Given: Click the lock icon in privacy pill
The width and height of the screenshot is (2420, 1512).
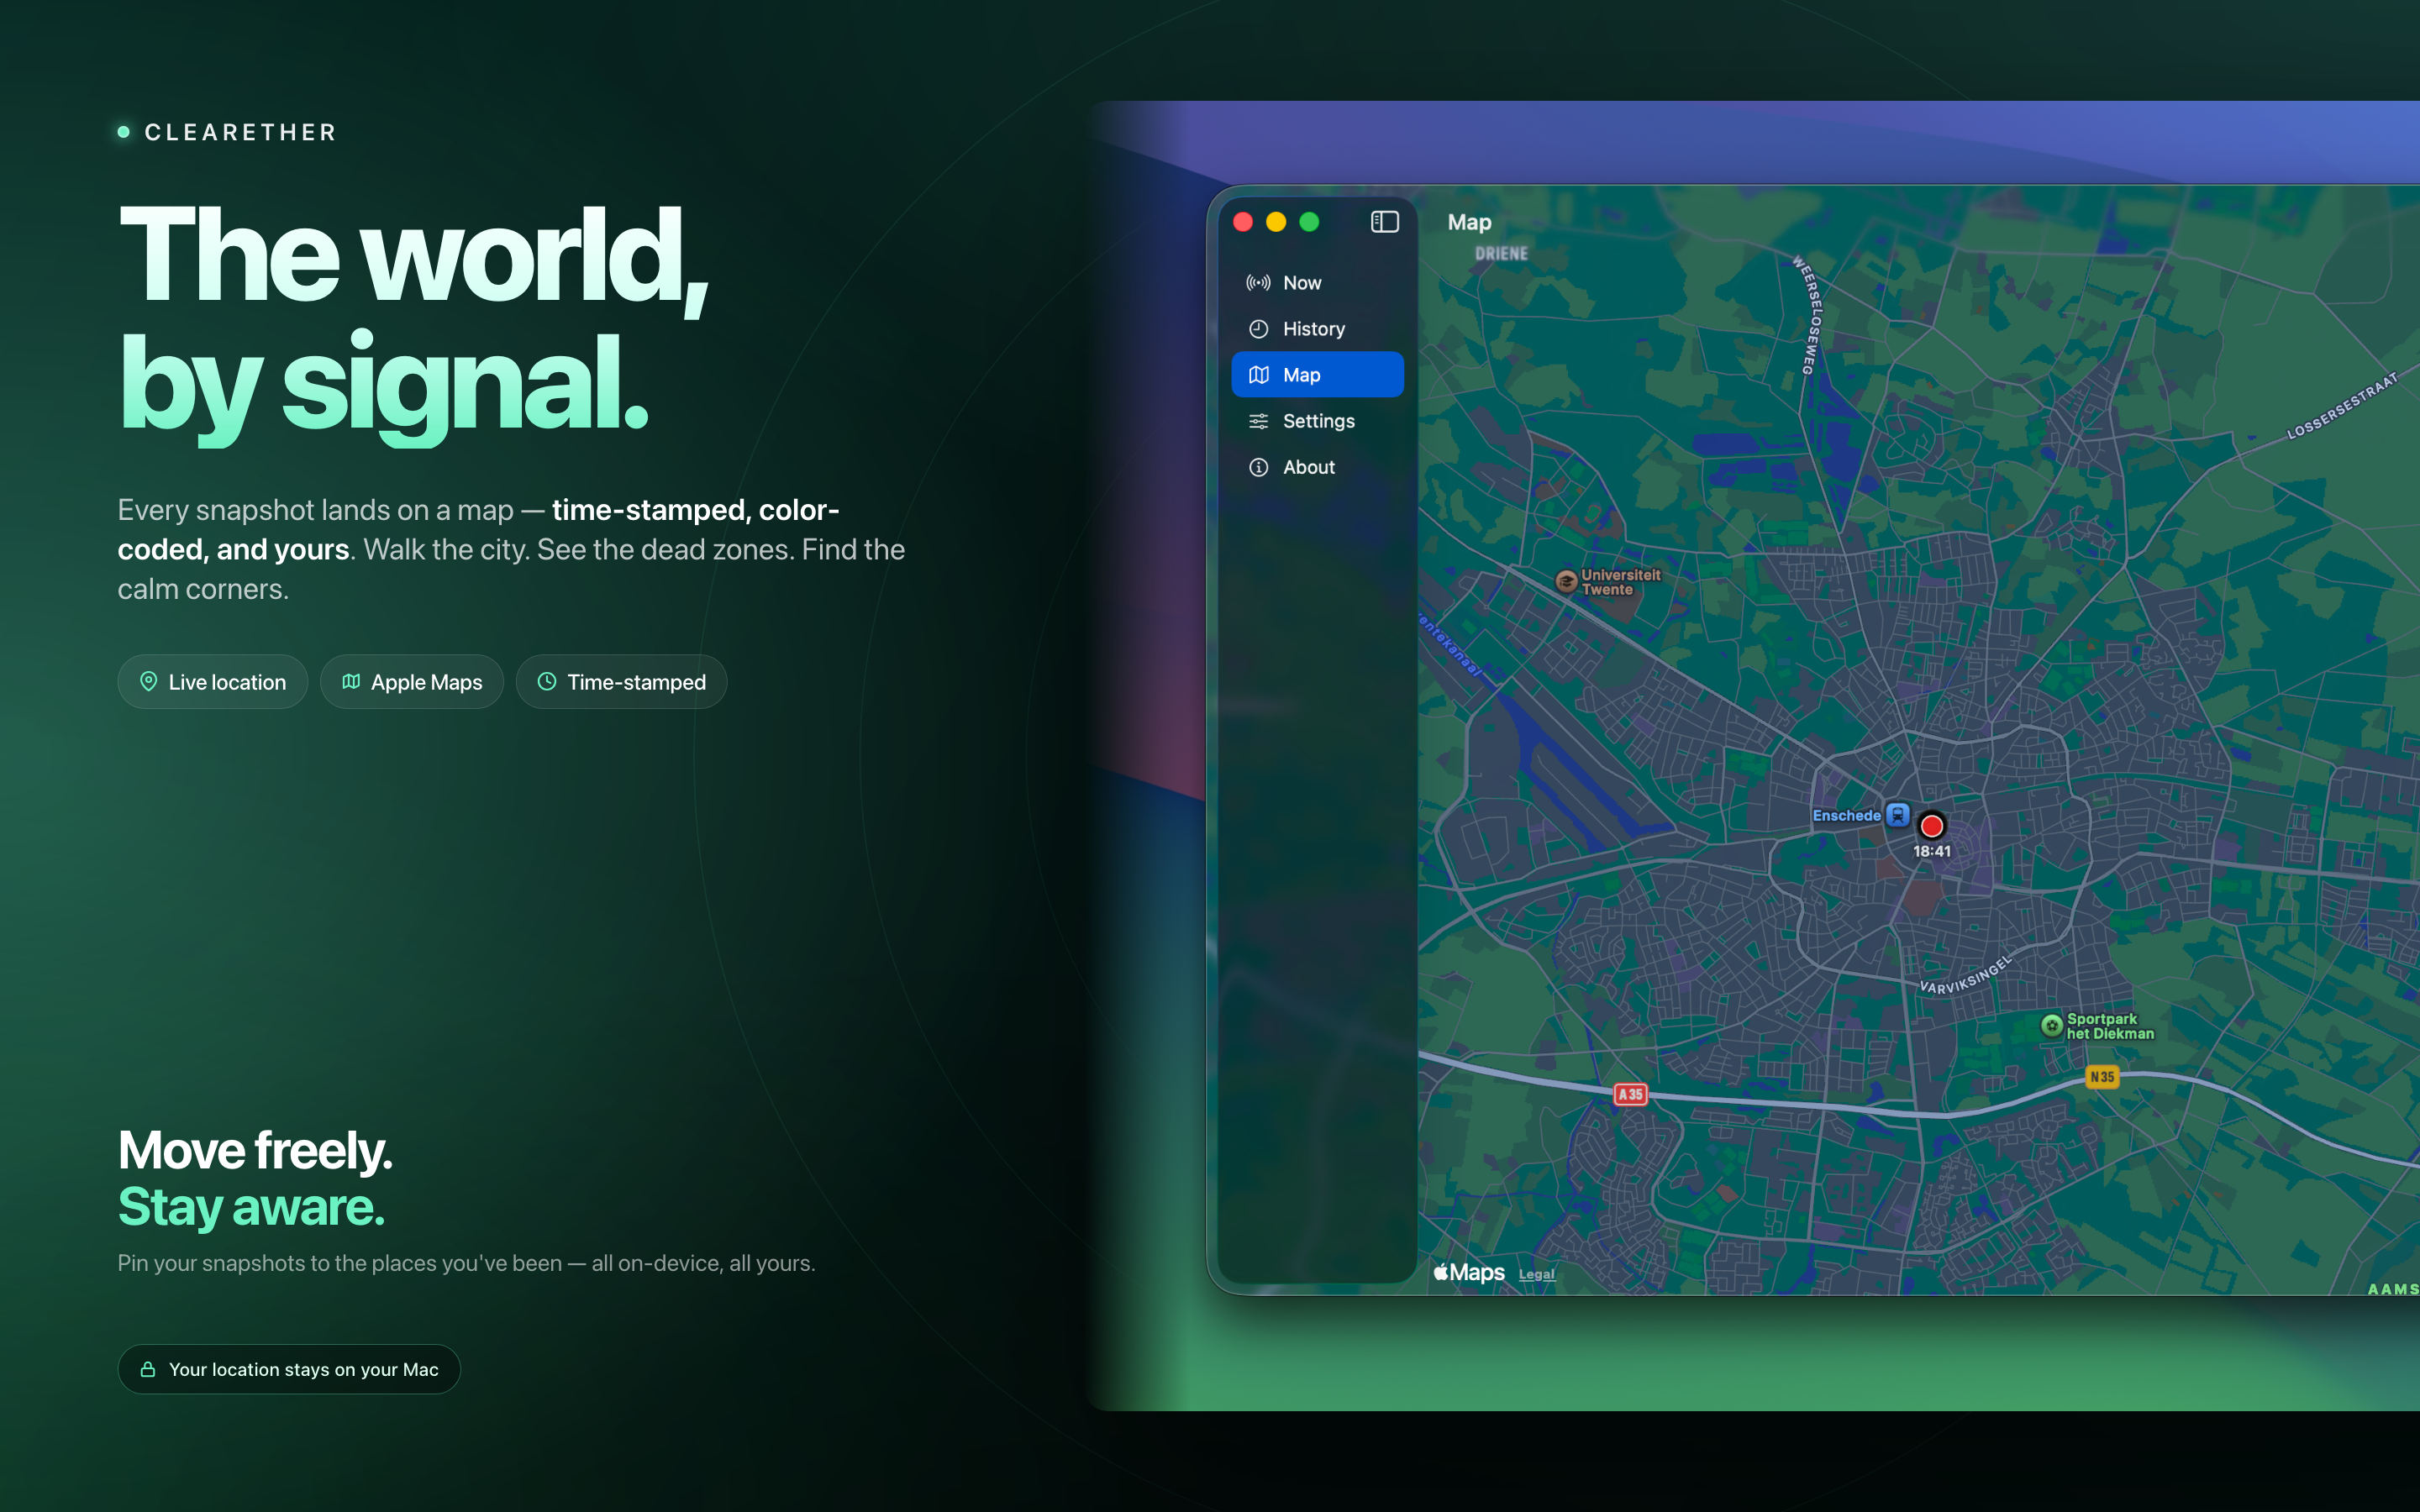Looking at the screenshot, I should [x=148, y=1369].
